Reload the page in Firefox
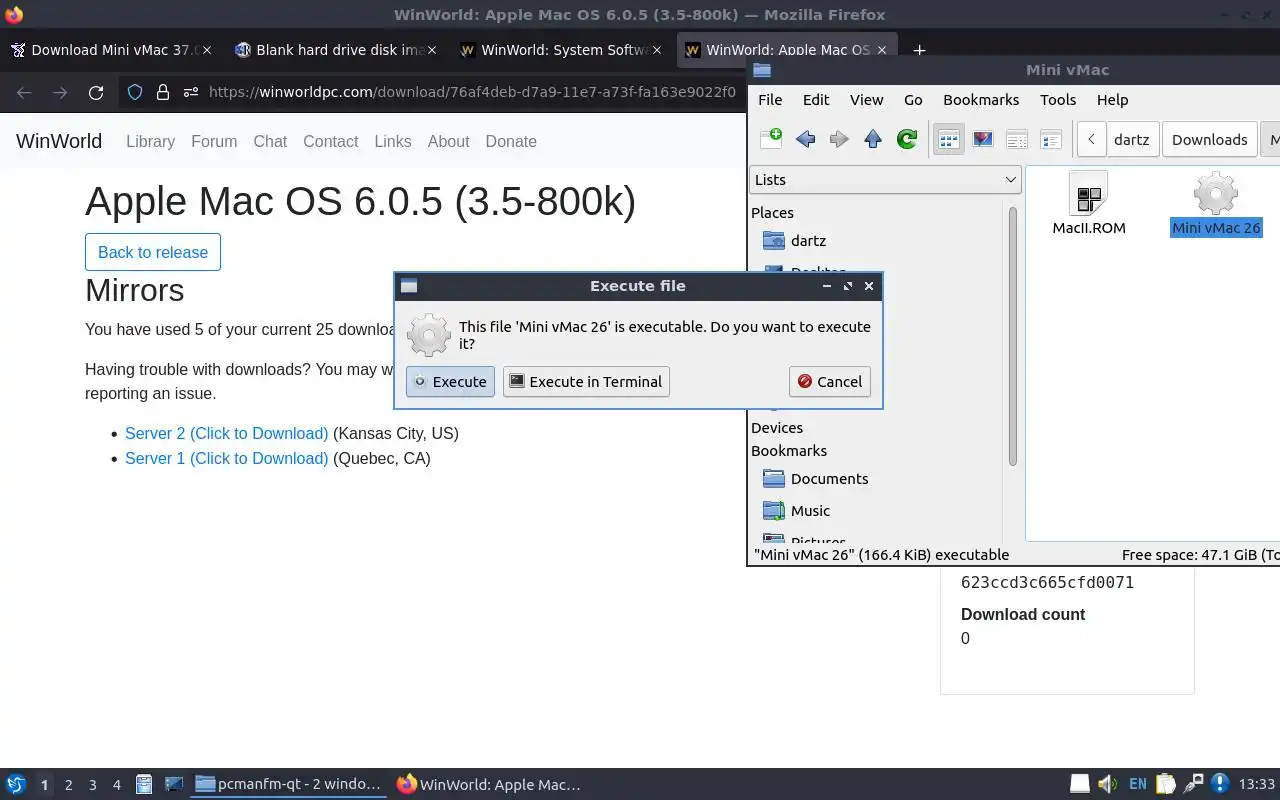1280x800 pixels. pyautogui.click(x=96, y=92)
